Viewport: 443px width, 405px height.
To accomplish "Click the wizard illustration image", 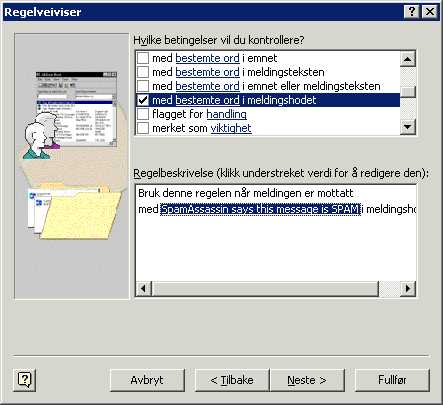I will (72, 166).
